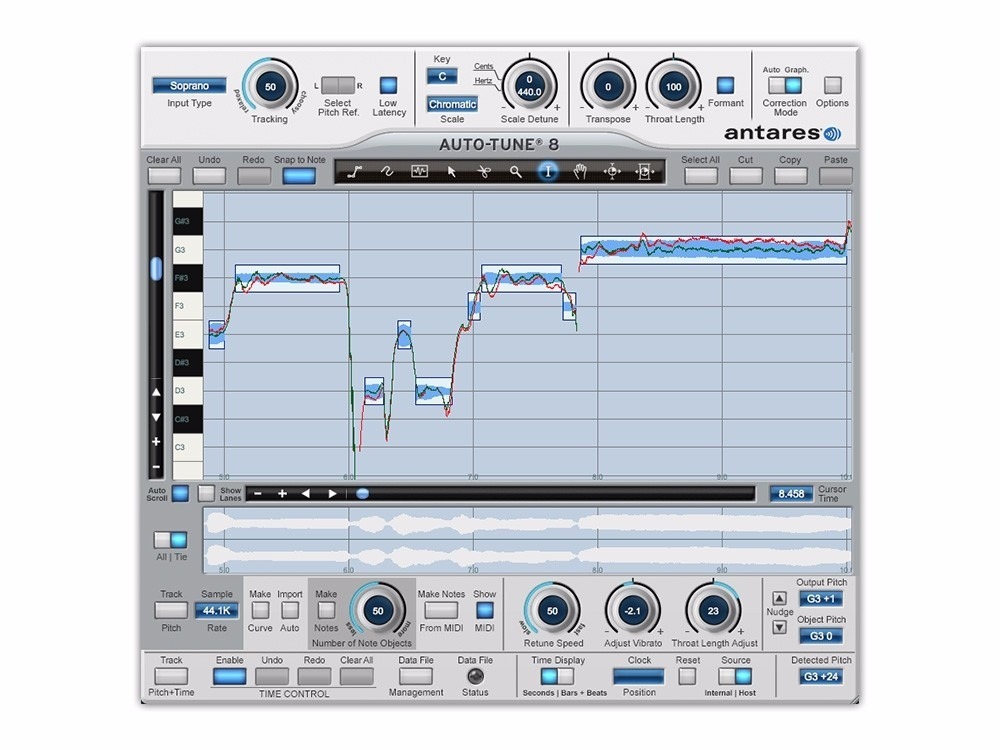Image resolution: width=1000 pixels, height=750 pixels.
Task: Zoom in pitch axis with plus
Action: [156, 441]
